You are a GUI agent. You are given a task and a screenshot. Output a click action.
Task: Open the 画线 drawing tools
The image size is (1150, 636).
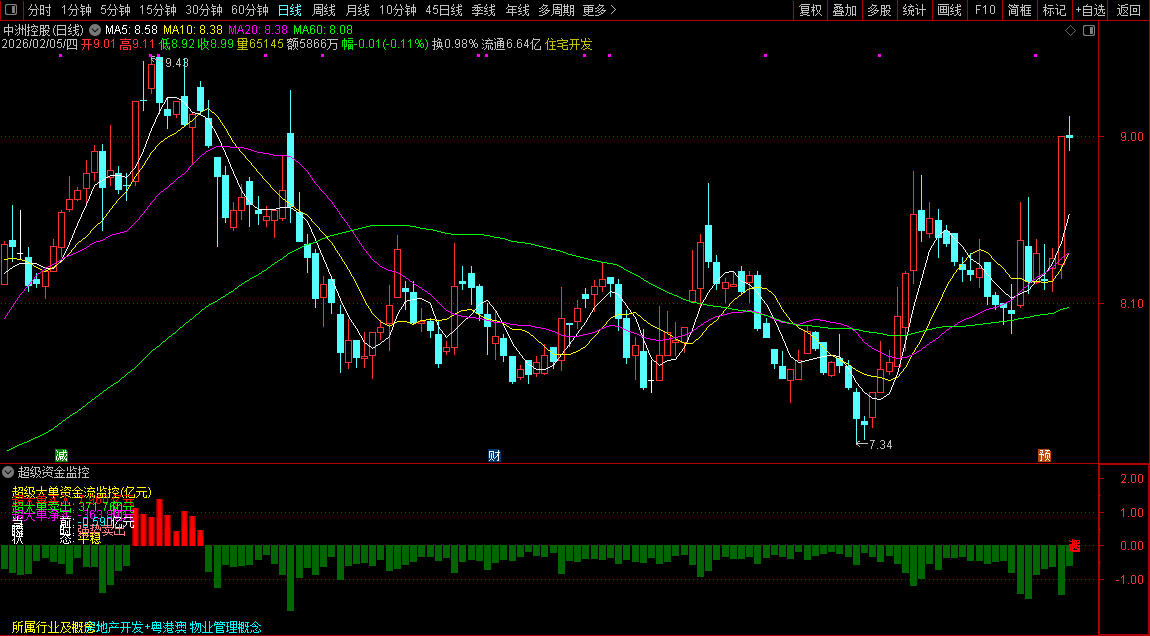pos(948,10)
